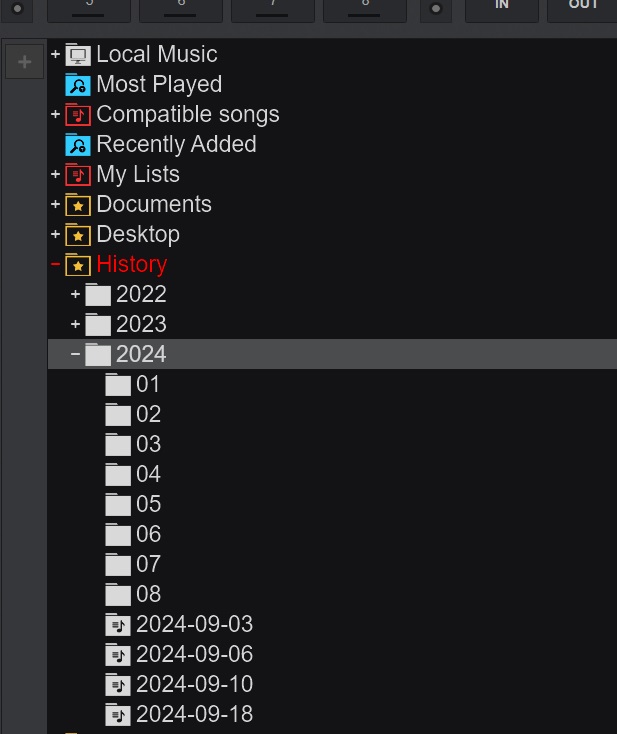617x734 pixels.
Task: Set the loop IN point button
Action: pyautogui.click(x=501, y=9)
